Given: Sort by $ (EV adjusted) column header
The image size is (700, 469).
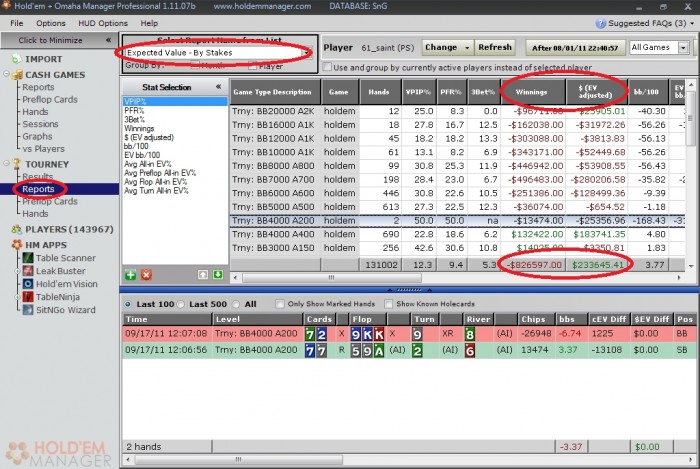Looking at the screenshot, I should pyautogui.click(x=596, y=92).
